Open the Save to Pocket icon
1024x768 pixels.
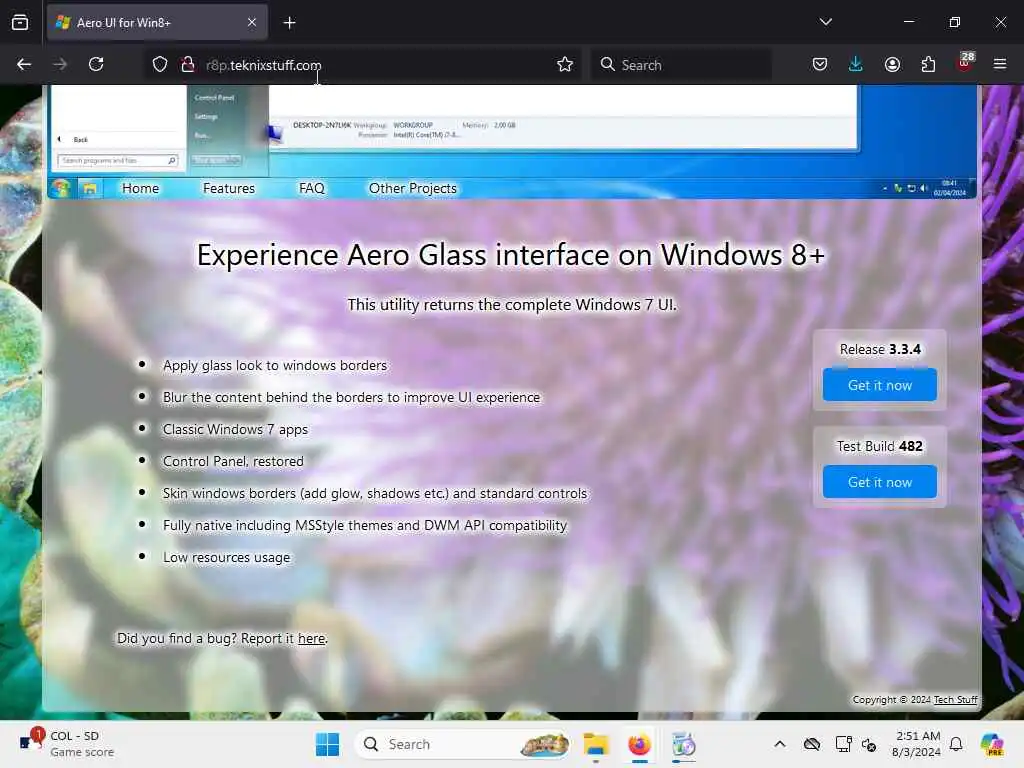coord(820,64)
